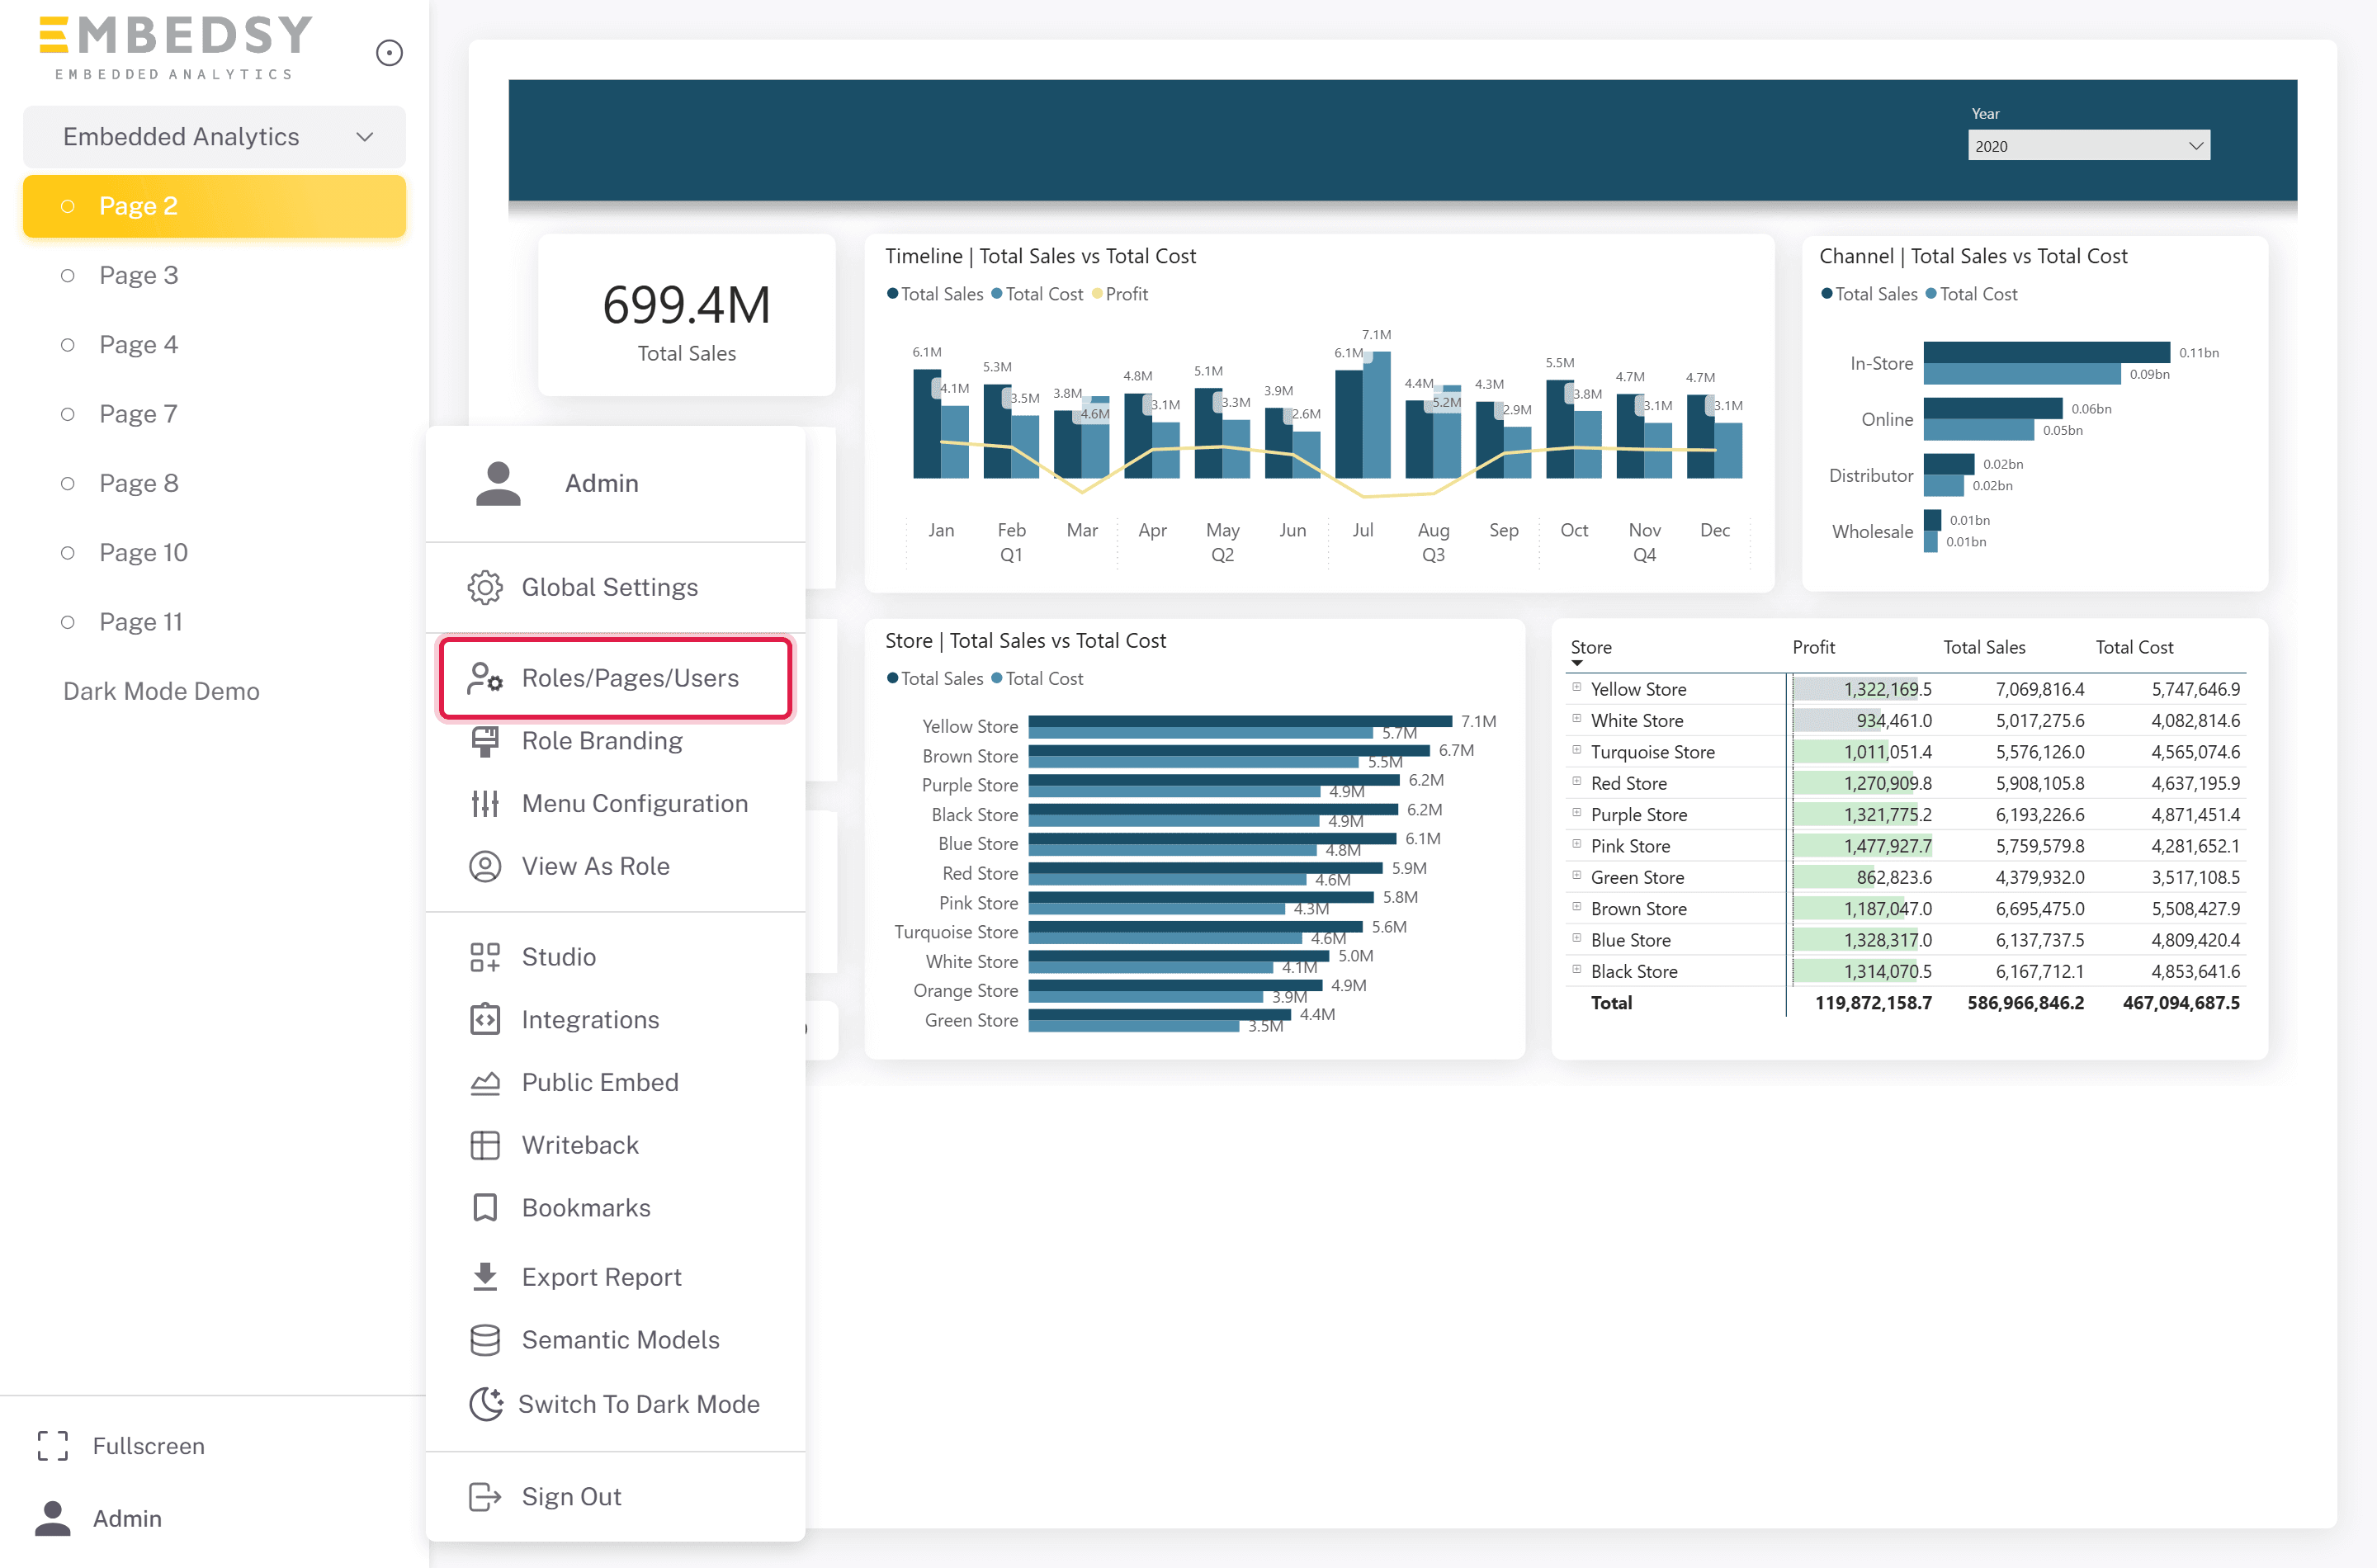Click the Export Report download icon
Image resolution: width=2377 pixels, height=1568 pixels.
click(x=485, y=1276)
